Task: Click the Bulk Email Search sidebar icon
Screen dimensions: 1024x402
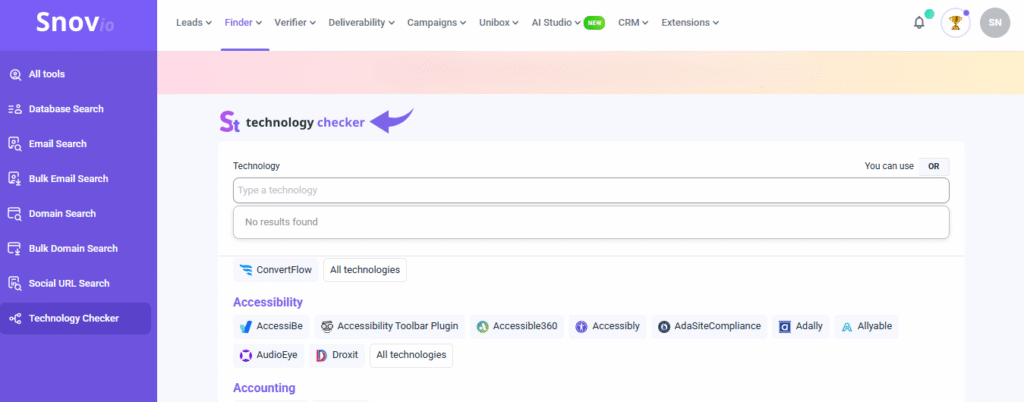Action: [15, 179]
